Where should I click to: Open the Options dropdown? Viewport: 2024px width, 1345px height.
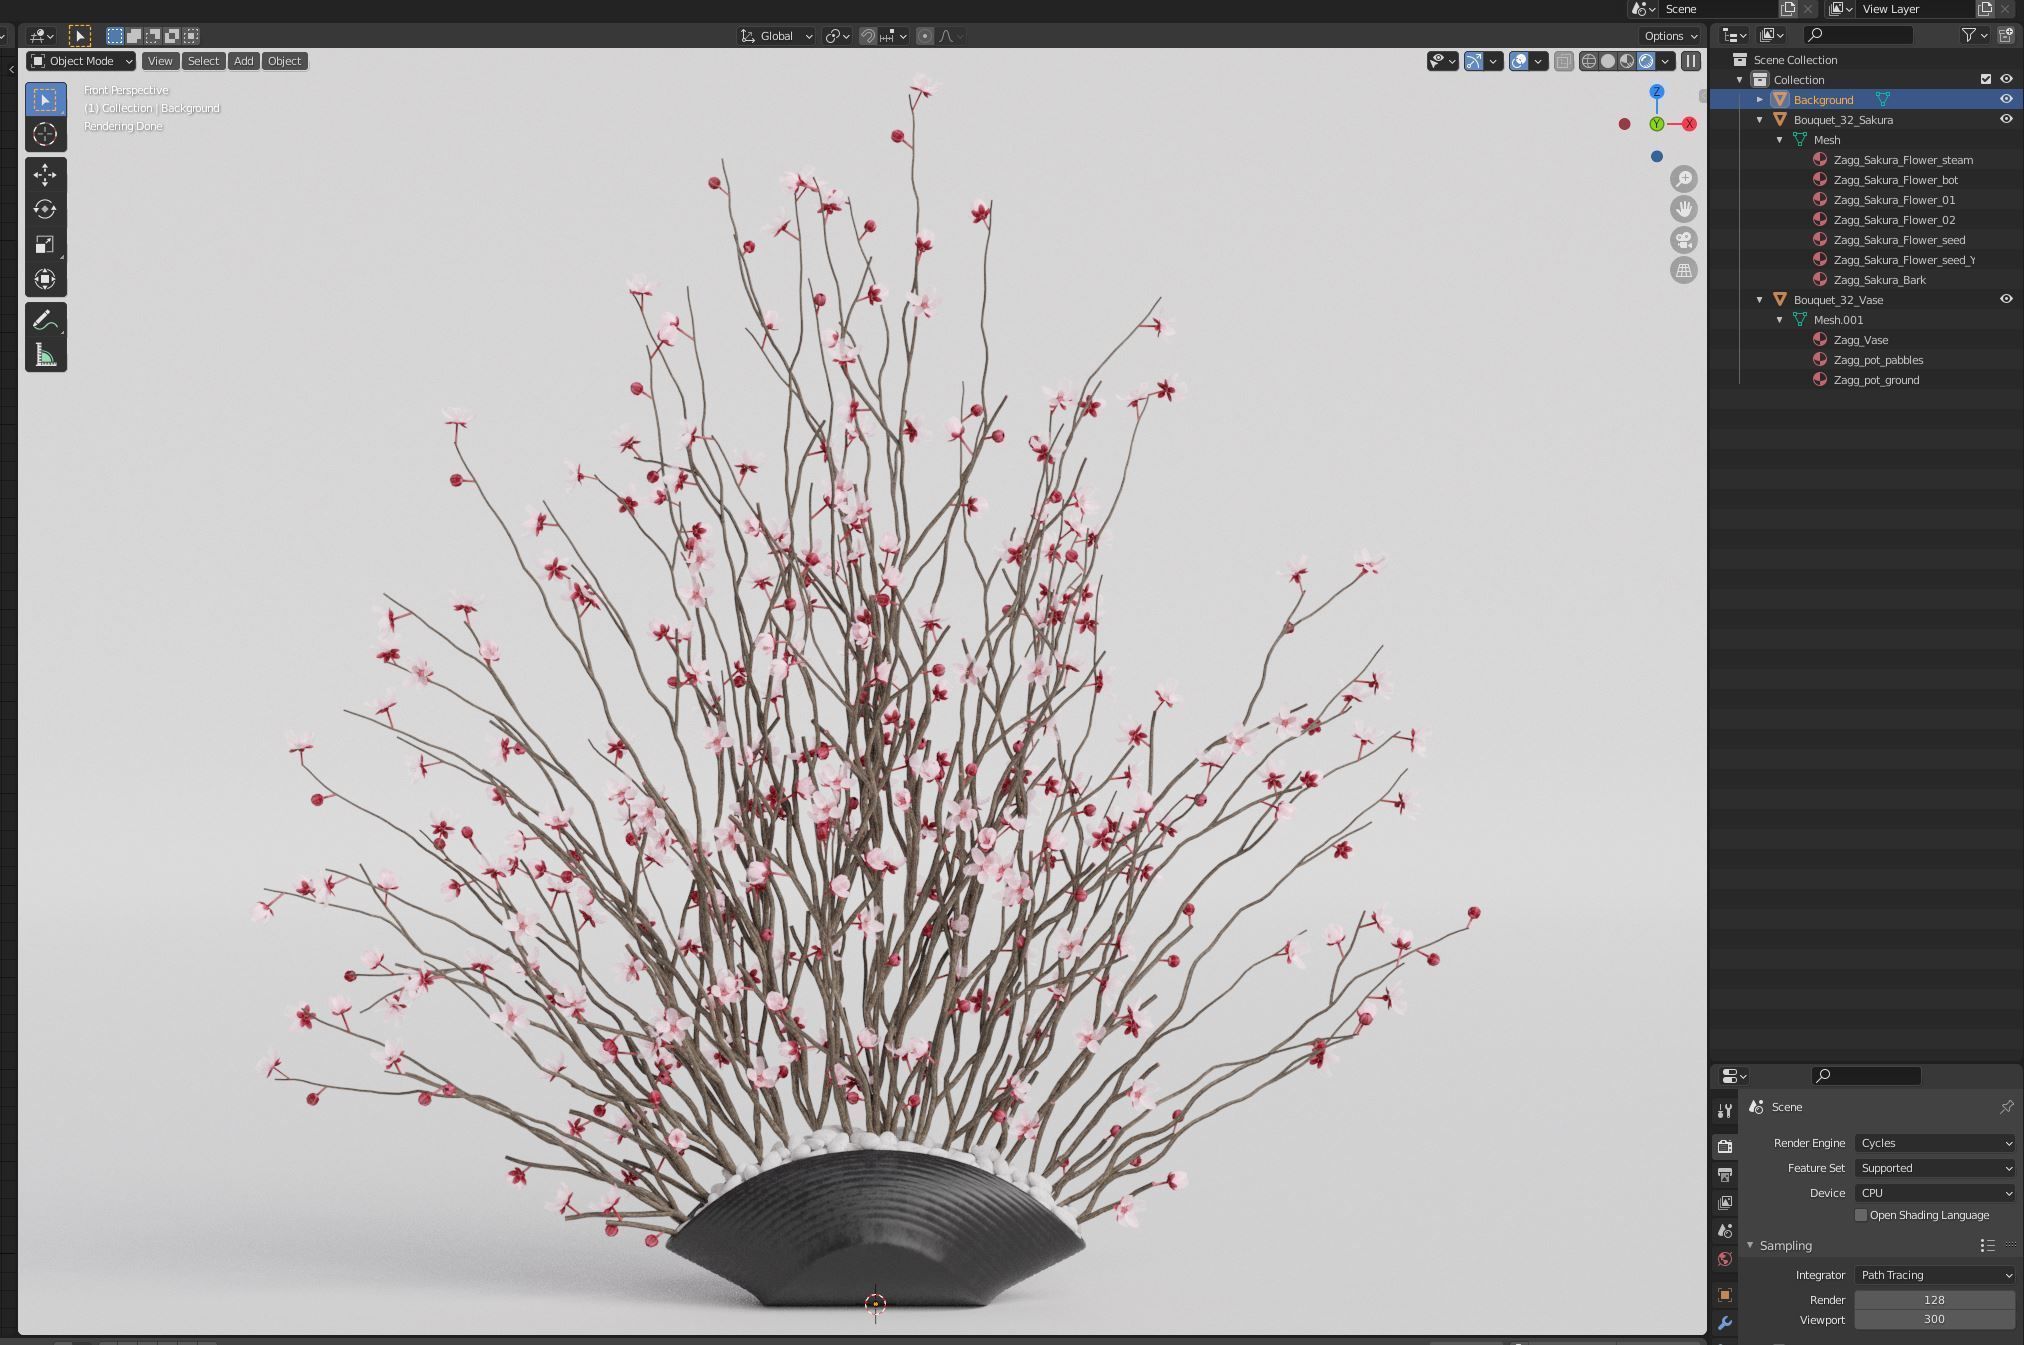[x=1671, y=36]
